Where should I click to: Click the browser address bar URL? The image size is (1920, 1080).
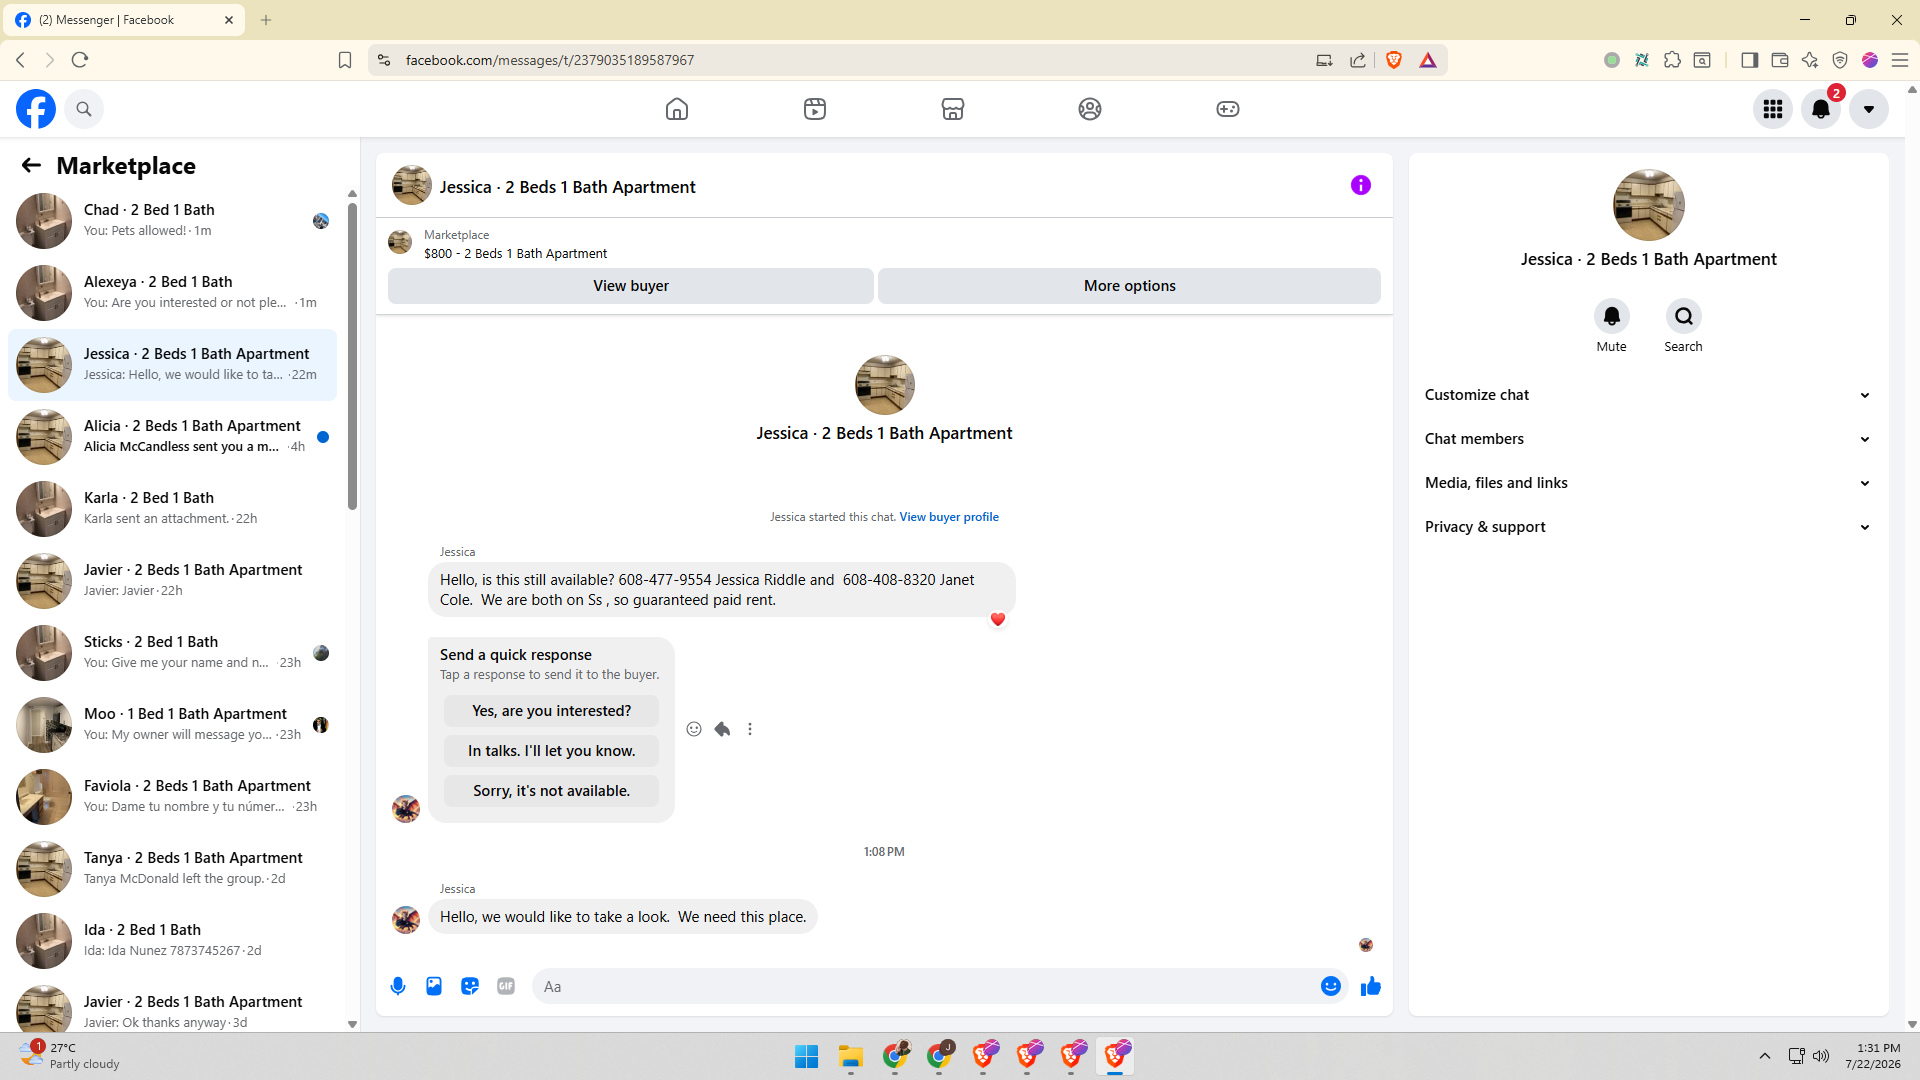click(x=550, y=60)
